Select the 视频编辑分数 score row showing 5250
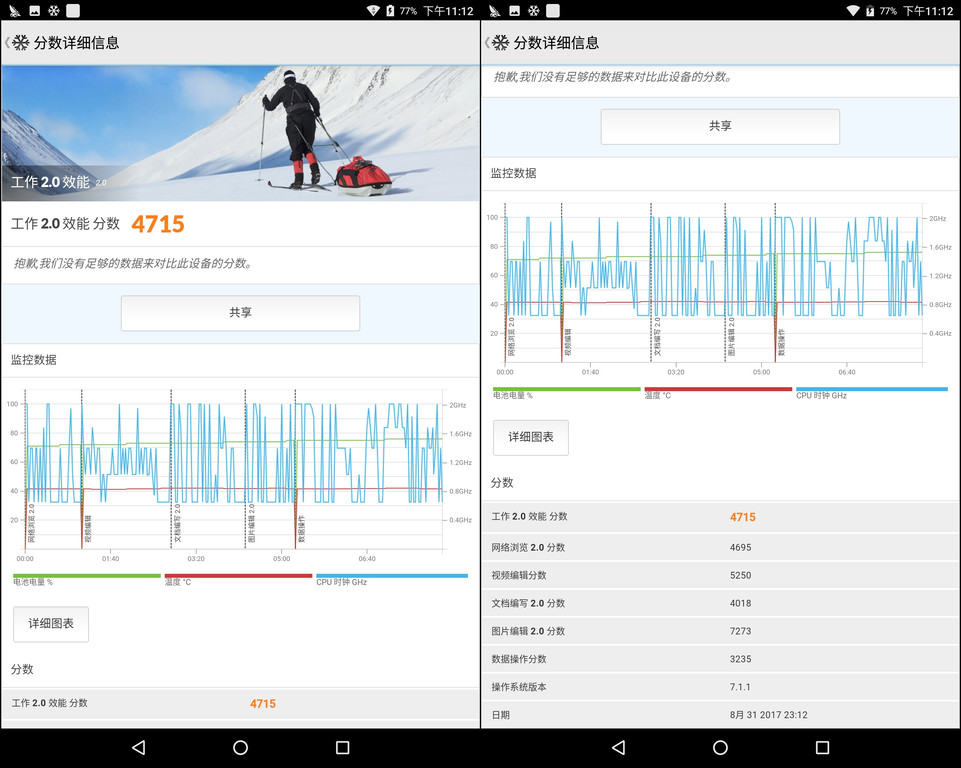Viewport: 961px width, 768px height. 720,575
